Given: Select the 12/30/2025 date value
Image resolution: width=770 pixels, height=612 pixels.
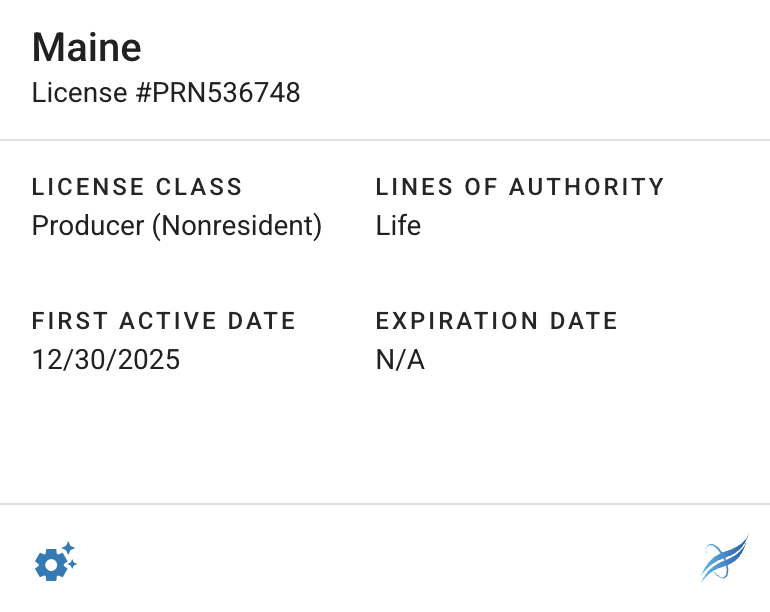Looking at the screenshot, I should point(106,360).
